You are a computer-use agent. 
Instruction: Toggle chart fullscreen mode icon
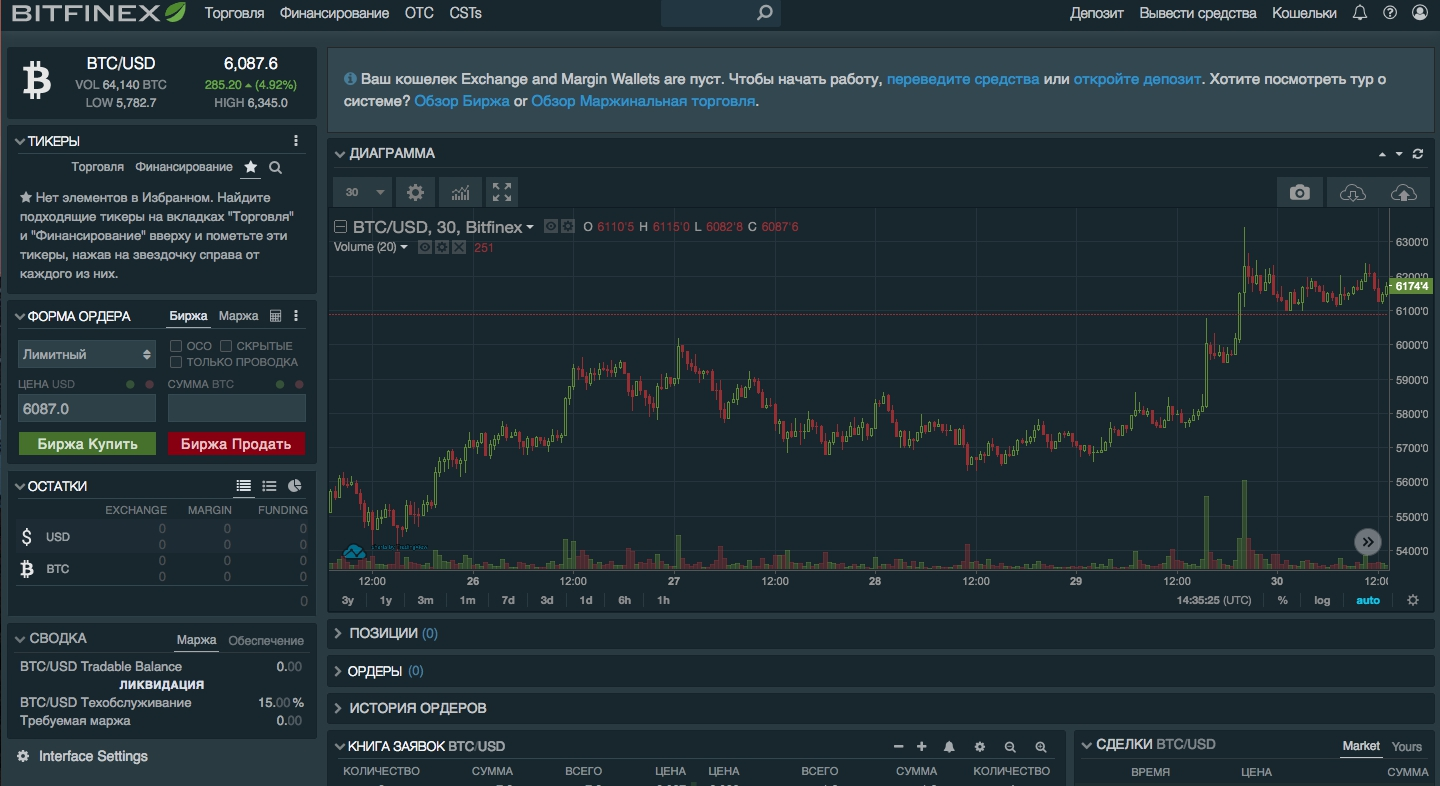(502, 193)
